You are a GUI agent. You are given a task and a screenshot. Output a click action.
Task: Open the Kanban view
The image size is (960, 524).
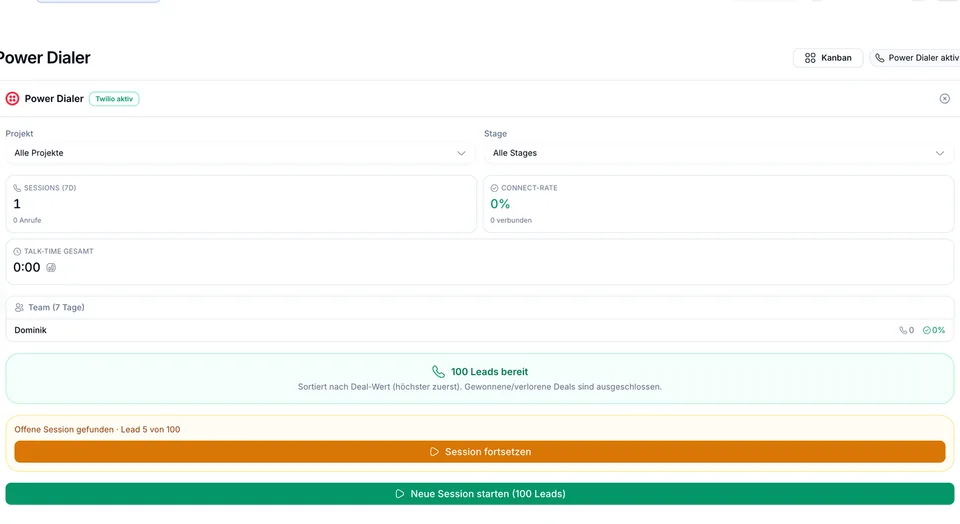(x=828, y=58)
